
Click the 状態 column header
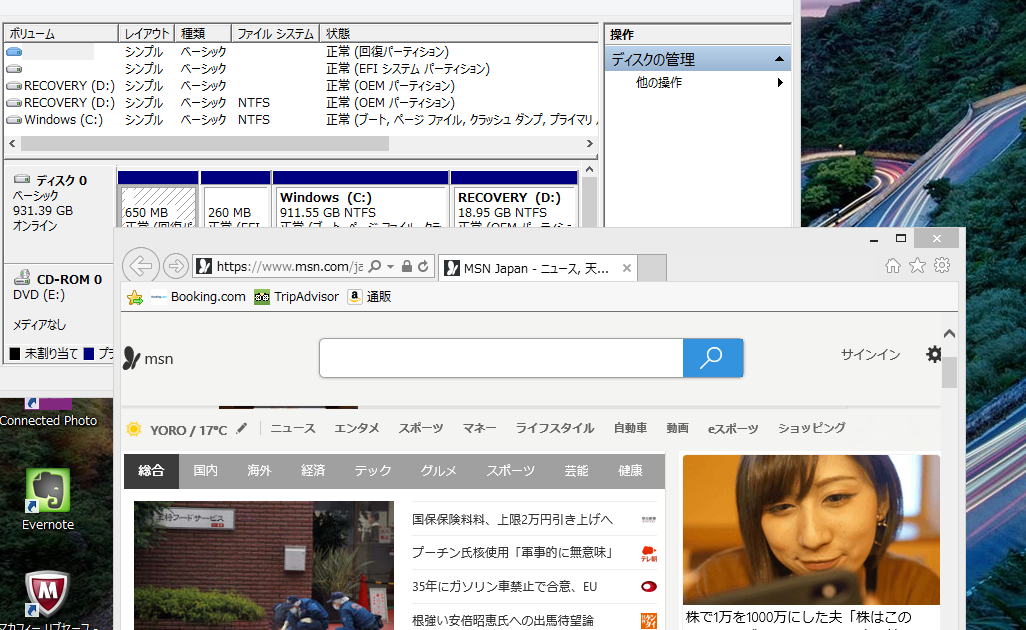[x=459, y=33]
